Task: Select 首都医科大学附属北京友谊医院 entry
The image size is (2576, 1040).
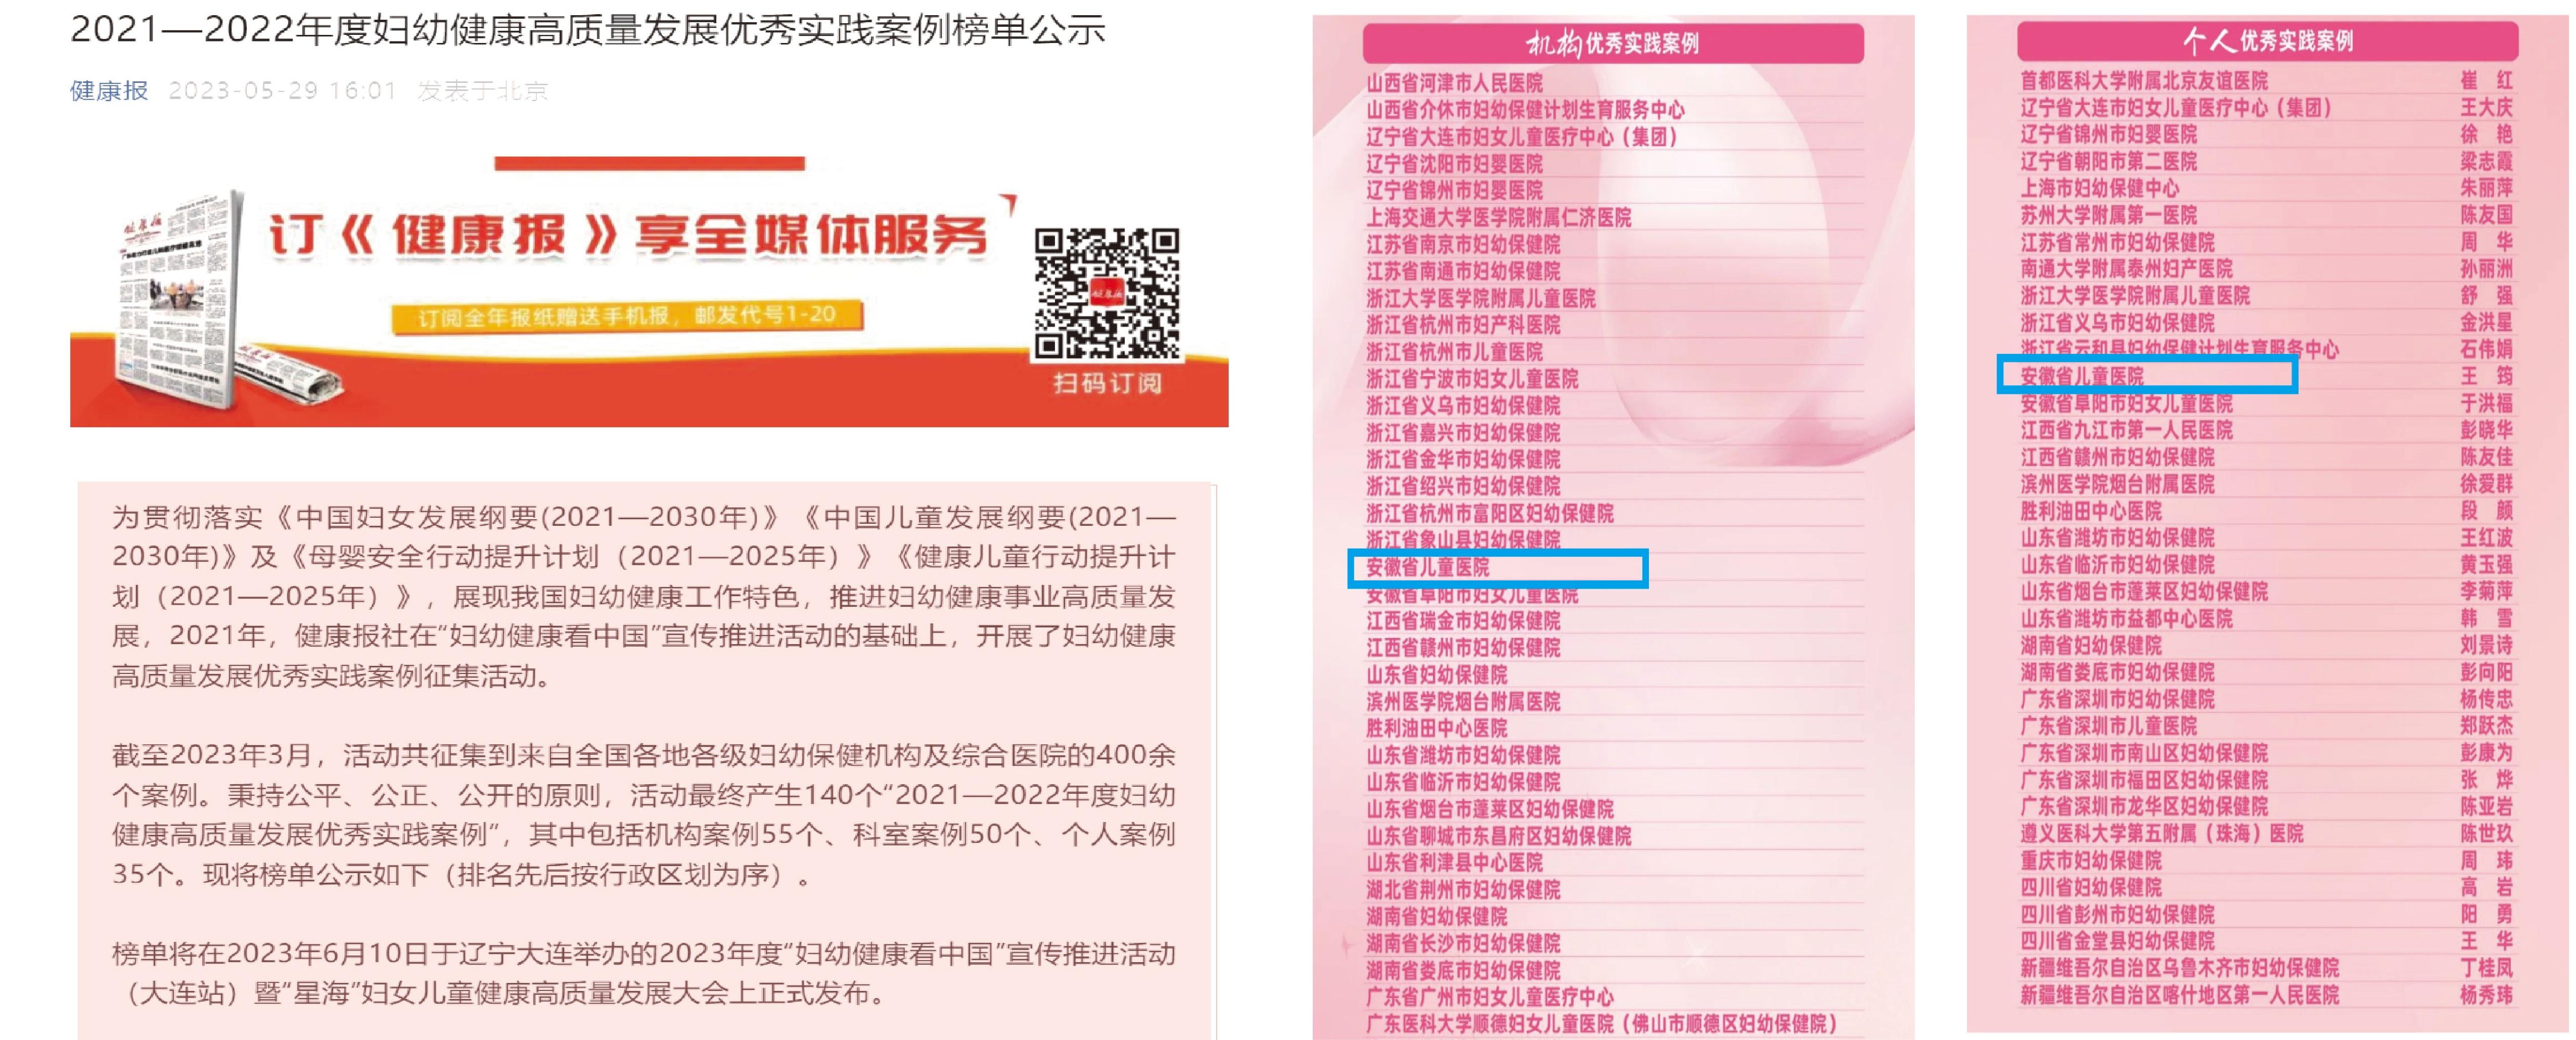Action: click(x=2143, y=80)
